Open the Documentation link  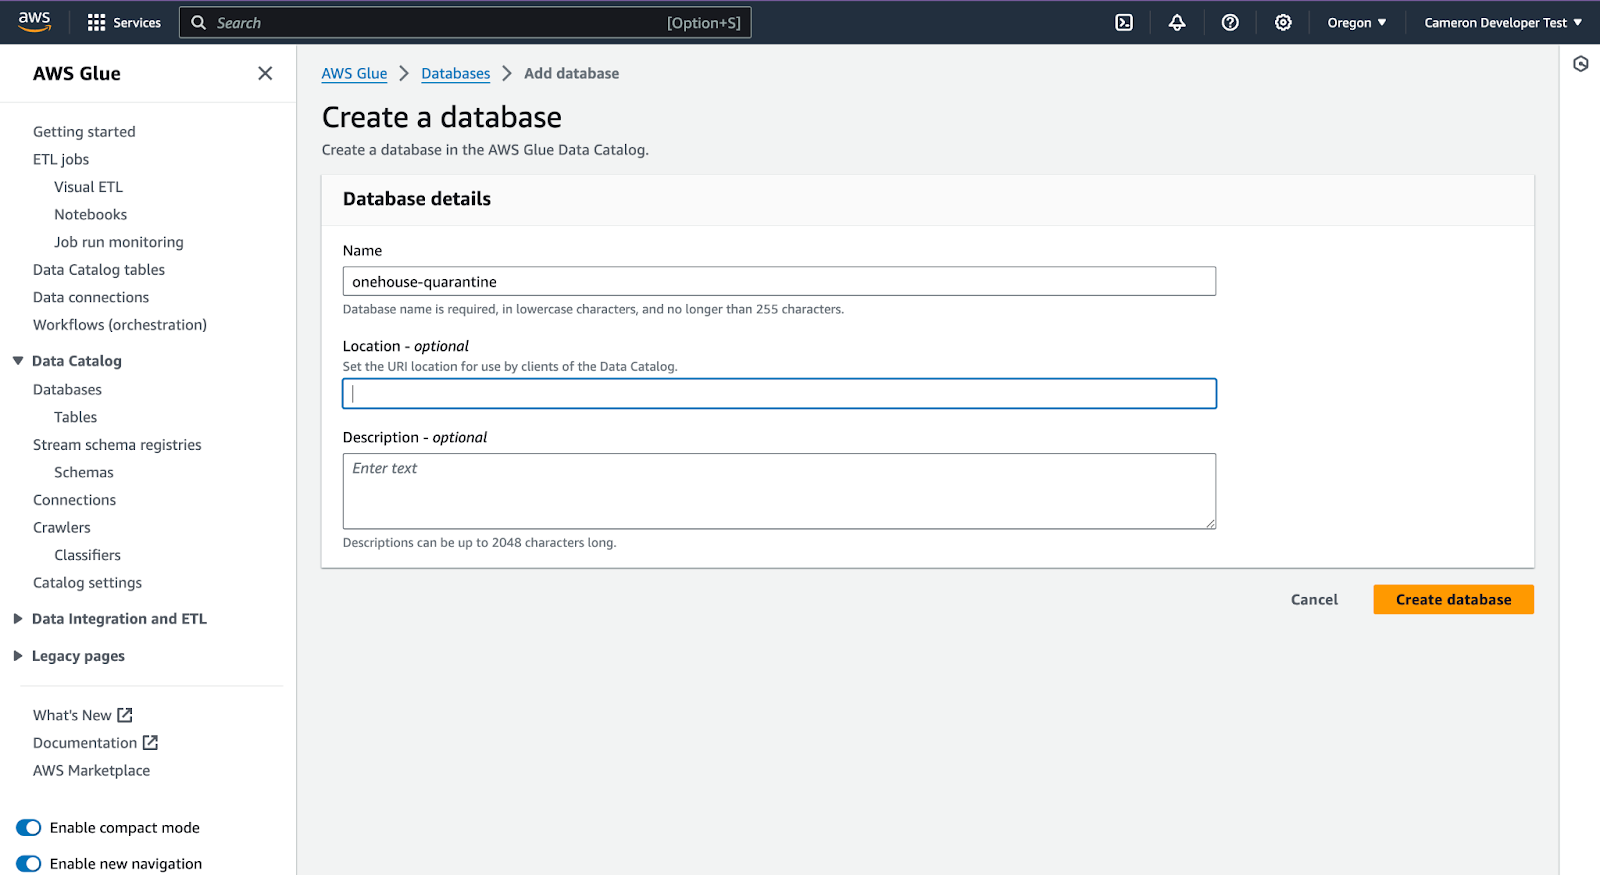click(x=85, y=743)
